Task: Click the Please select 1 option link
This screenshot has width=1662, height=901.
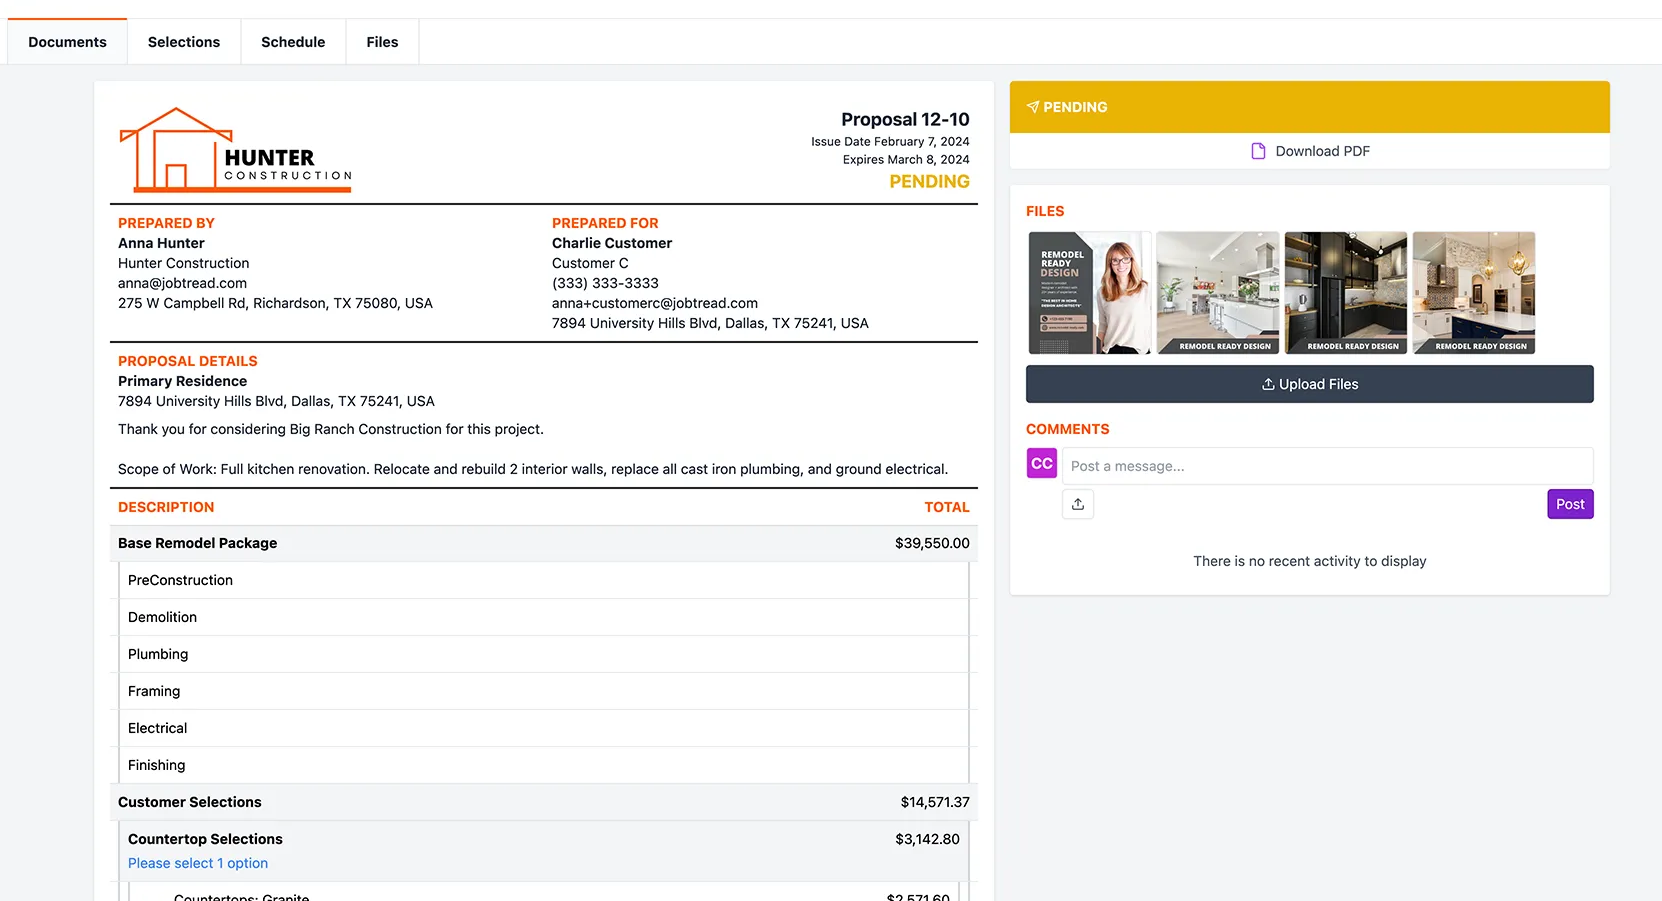Action: pyautogui.click(x=198, y=863)
